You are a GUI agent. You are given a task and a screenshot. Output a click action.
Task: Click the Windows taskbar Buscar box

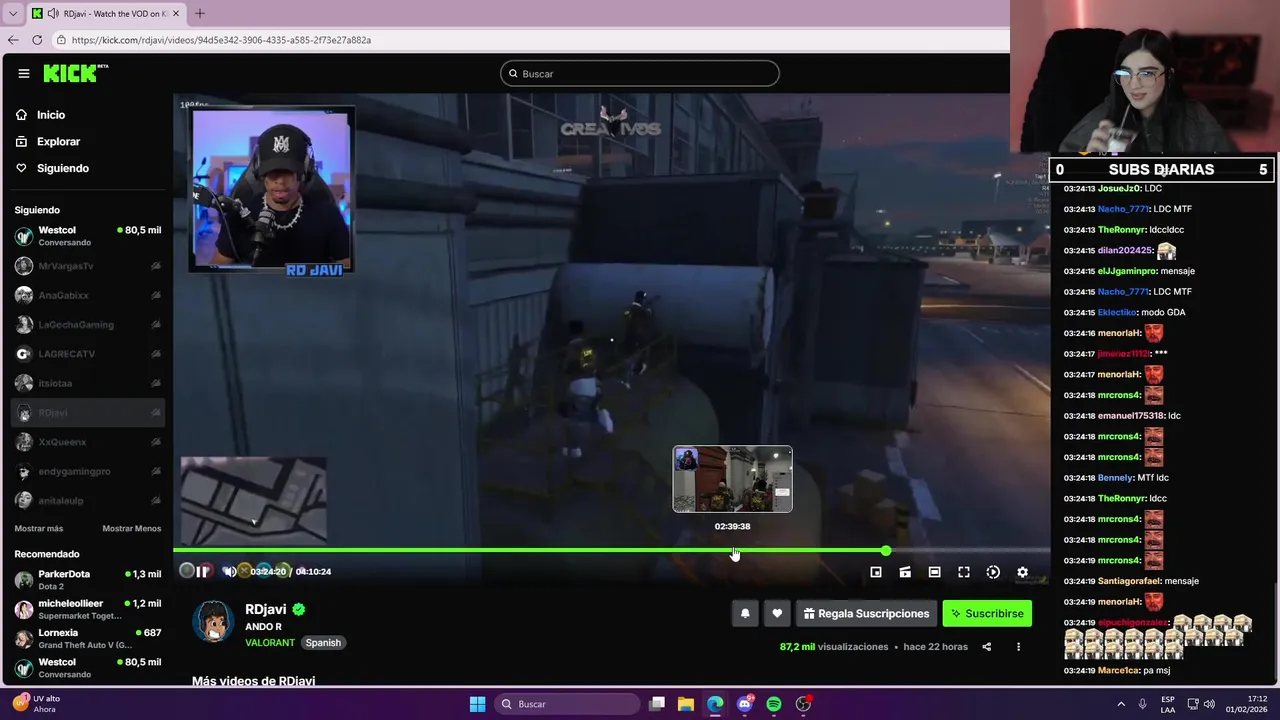[x=567, y=704]
